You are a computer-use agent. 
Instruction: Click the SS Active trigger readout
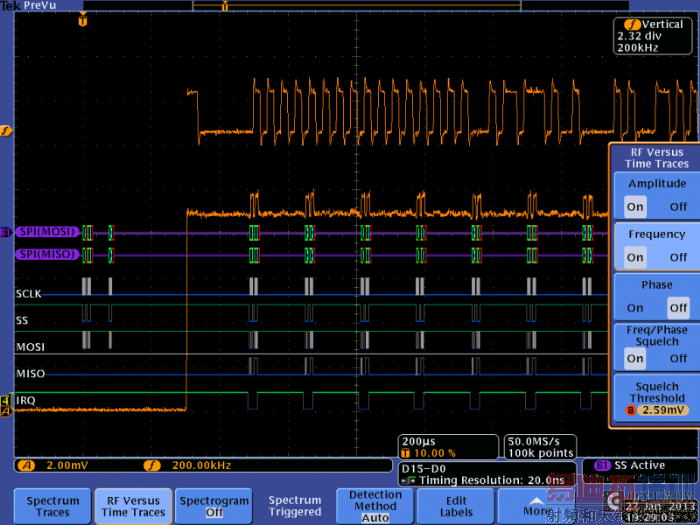(x=639, y=465)
